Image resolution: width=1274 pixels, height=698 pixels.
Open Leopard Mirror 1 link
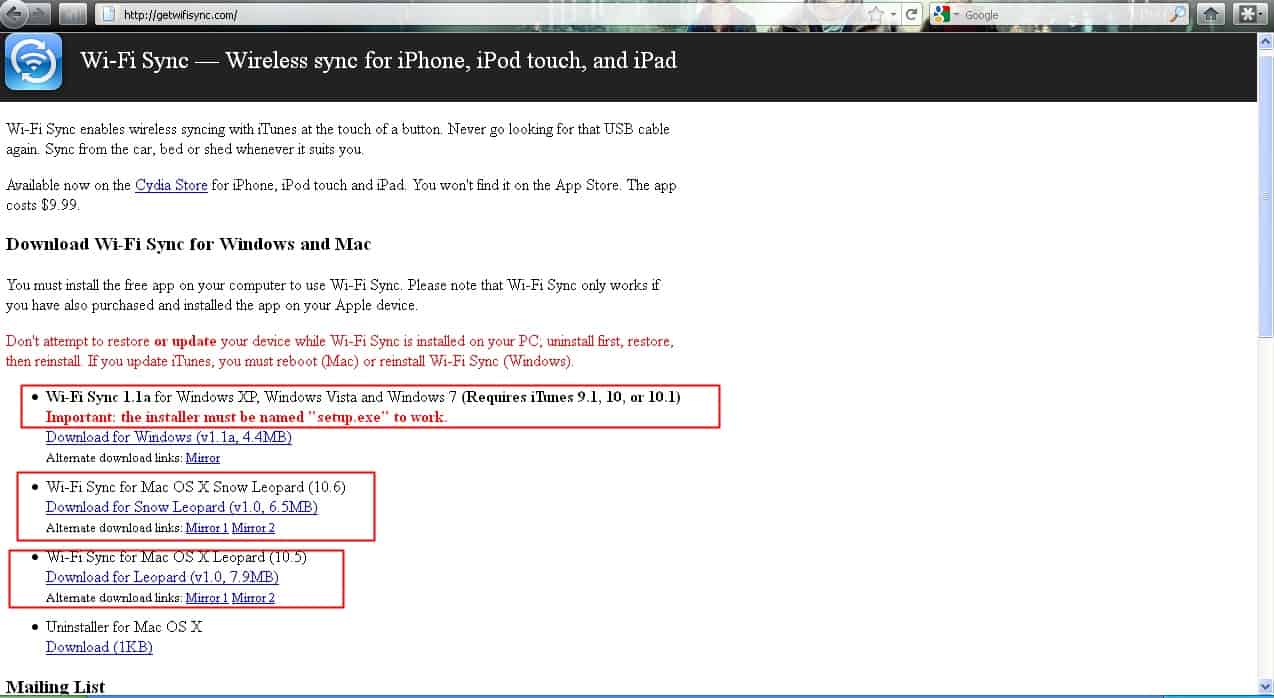pyautogui.click(x=207, y=598)
